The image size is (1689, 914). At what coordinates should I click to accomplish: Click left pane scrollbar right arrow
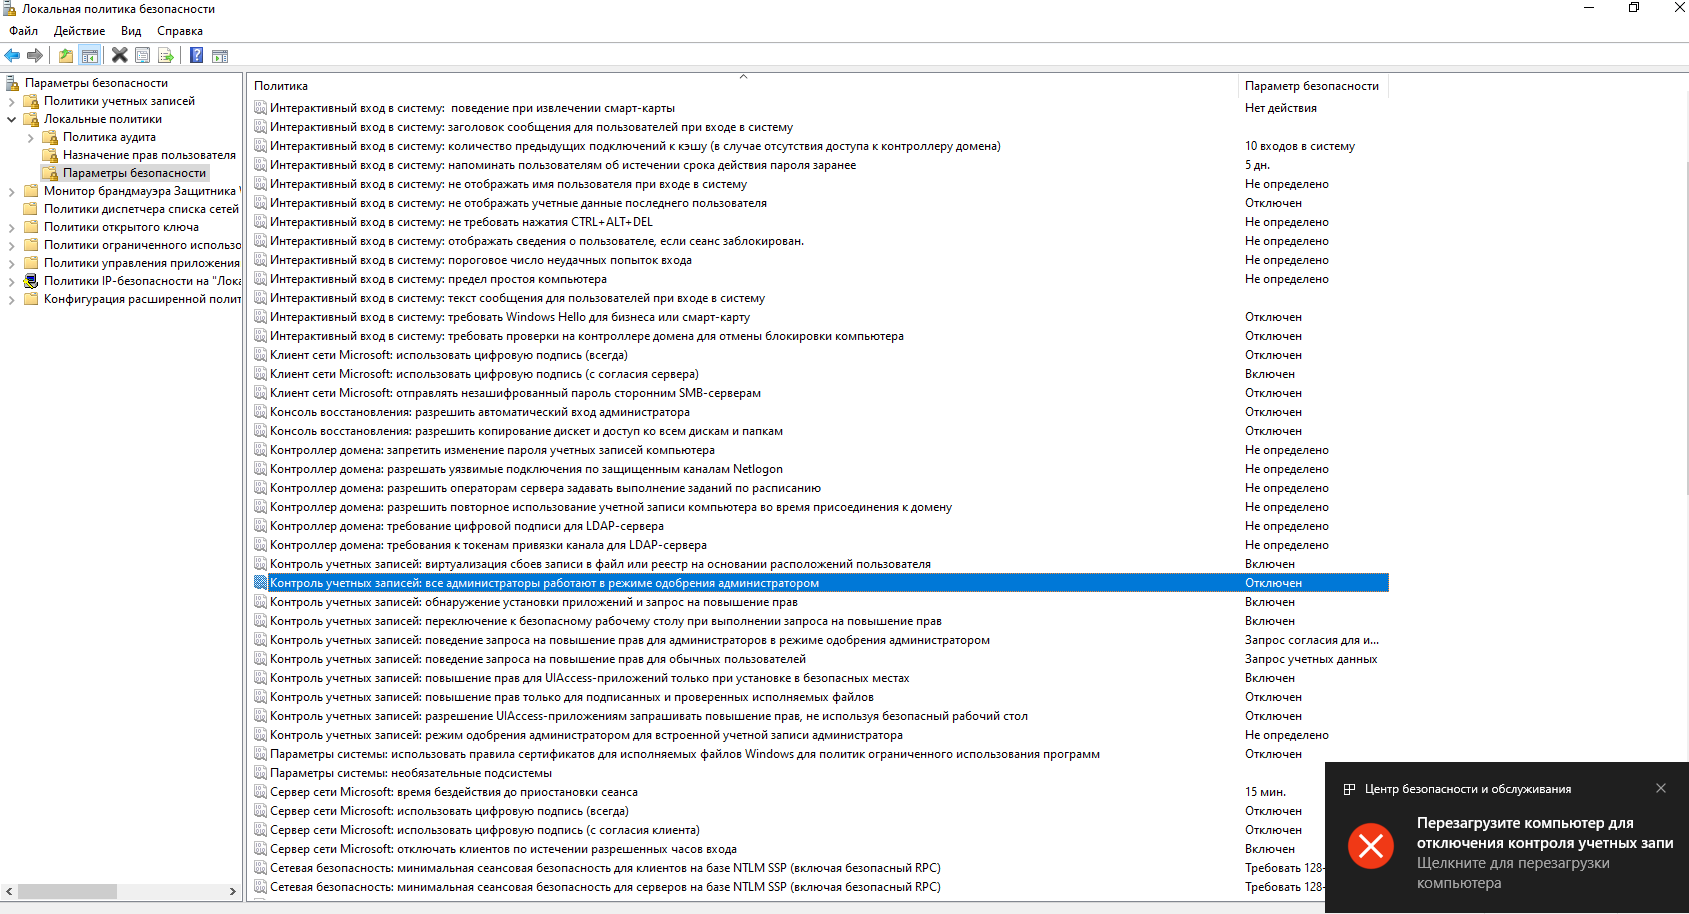233,891
